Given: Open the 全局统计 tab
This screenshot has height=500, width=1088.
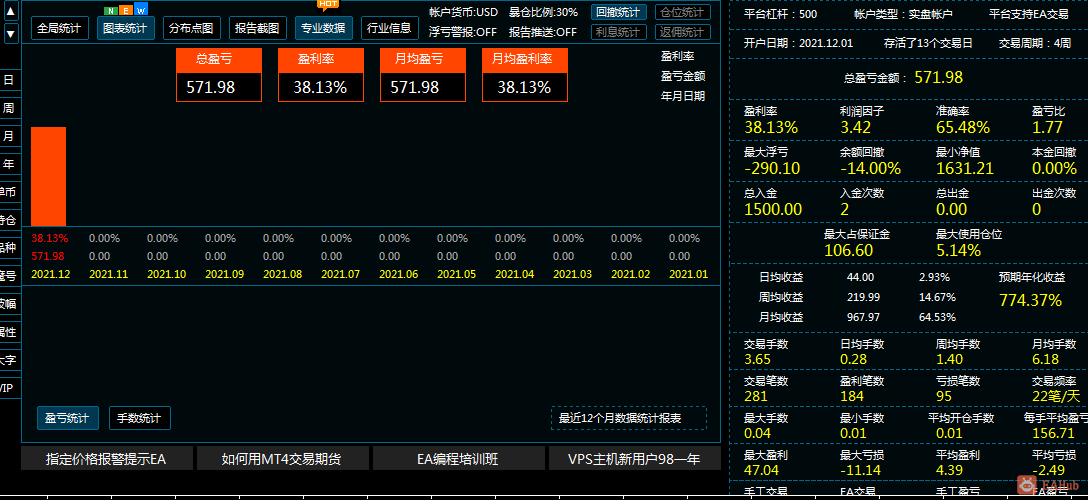Looking at the screenshot, I should (60, 28).
